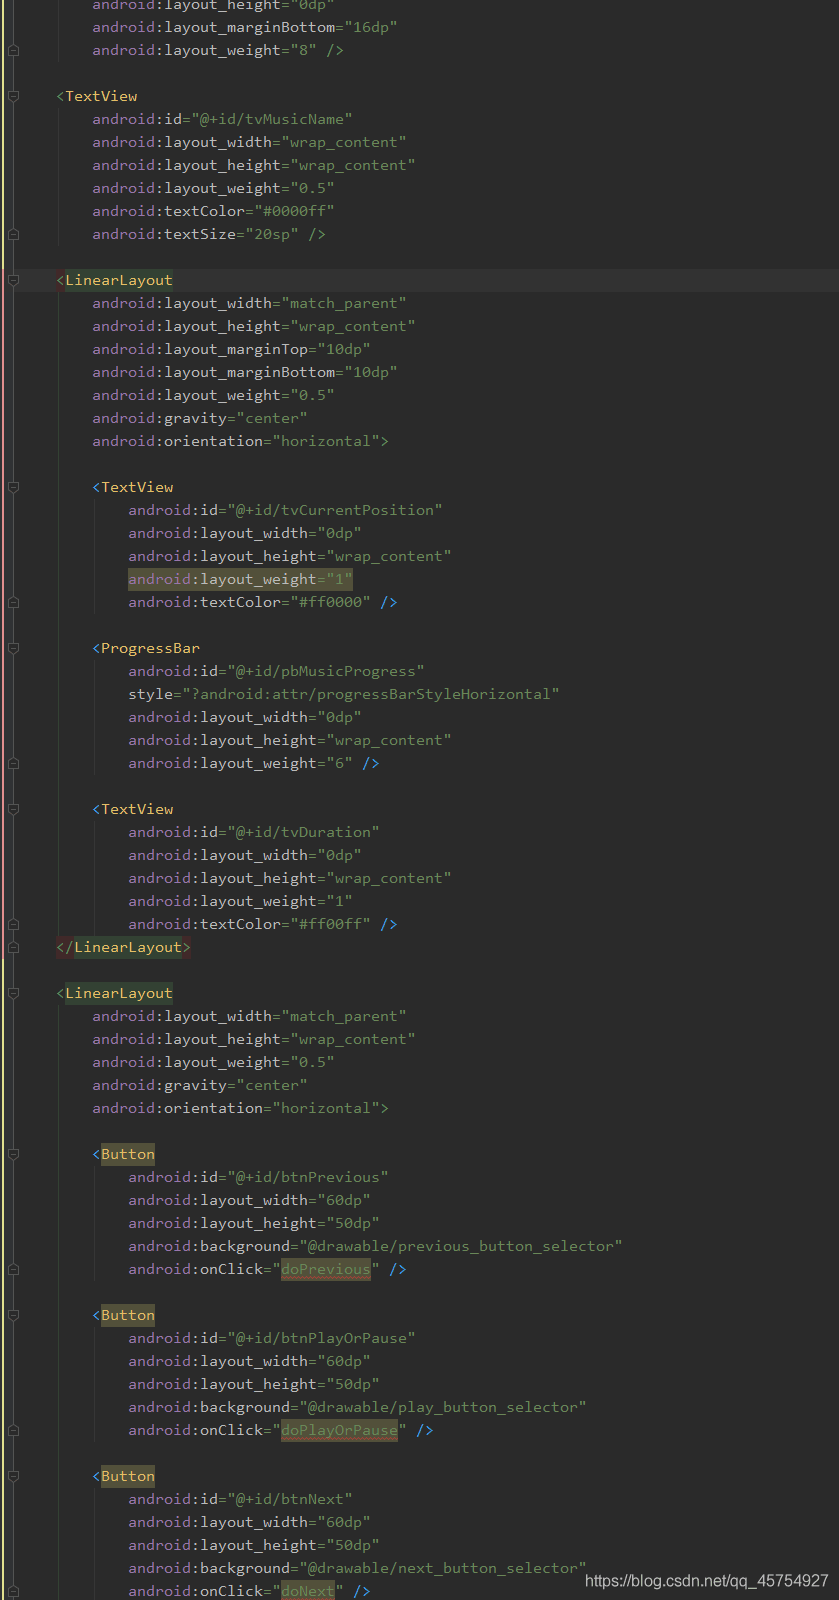Click the highlighted doPlayOrPause onClick handler
The height and width of the screenshot is (1600, 839).
339,1430
